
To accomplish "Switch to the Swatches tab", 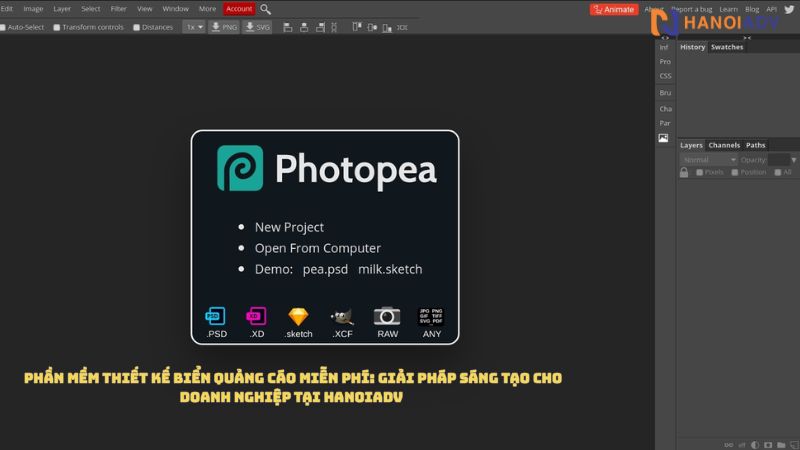I will 727,47.
